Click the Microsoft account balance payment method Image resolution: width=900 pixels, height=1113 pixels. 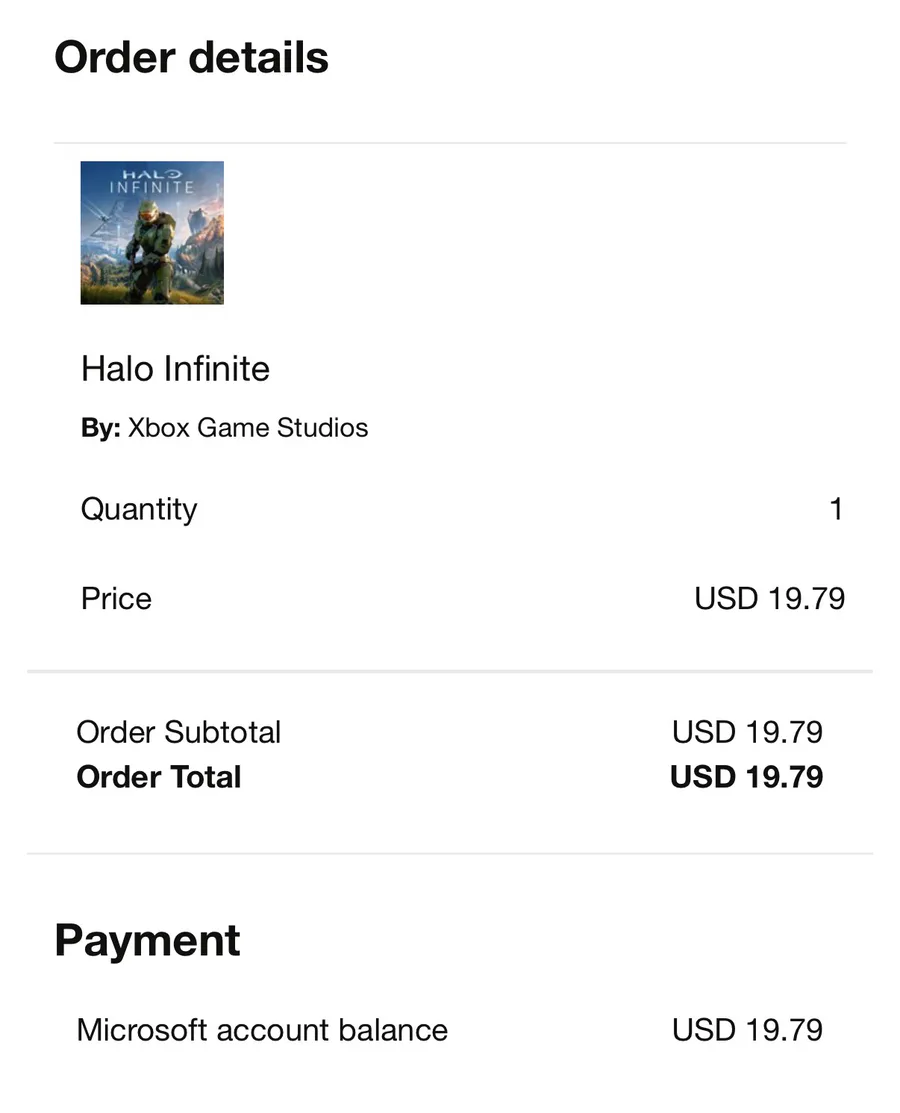click(262, 1030)
